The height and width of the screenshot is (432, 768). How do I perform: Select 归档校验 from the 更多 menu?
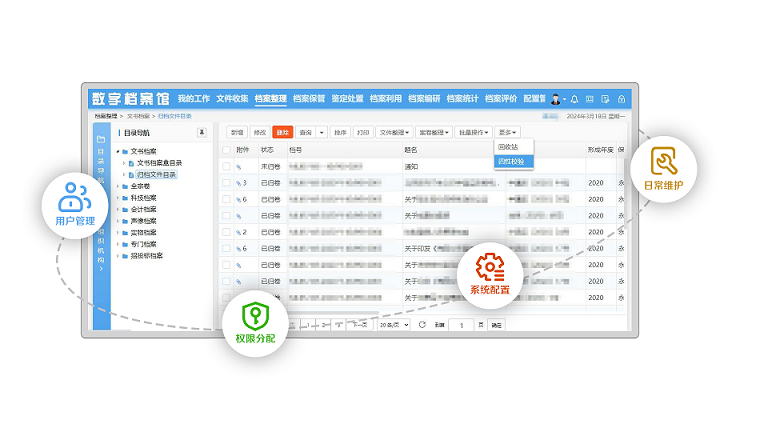point(513,160)
